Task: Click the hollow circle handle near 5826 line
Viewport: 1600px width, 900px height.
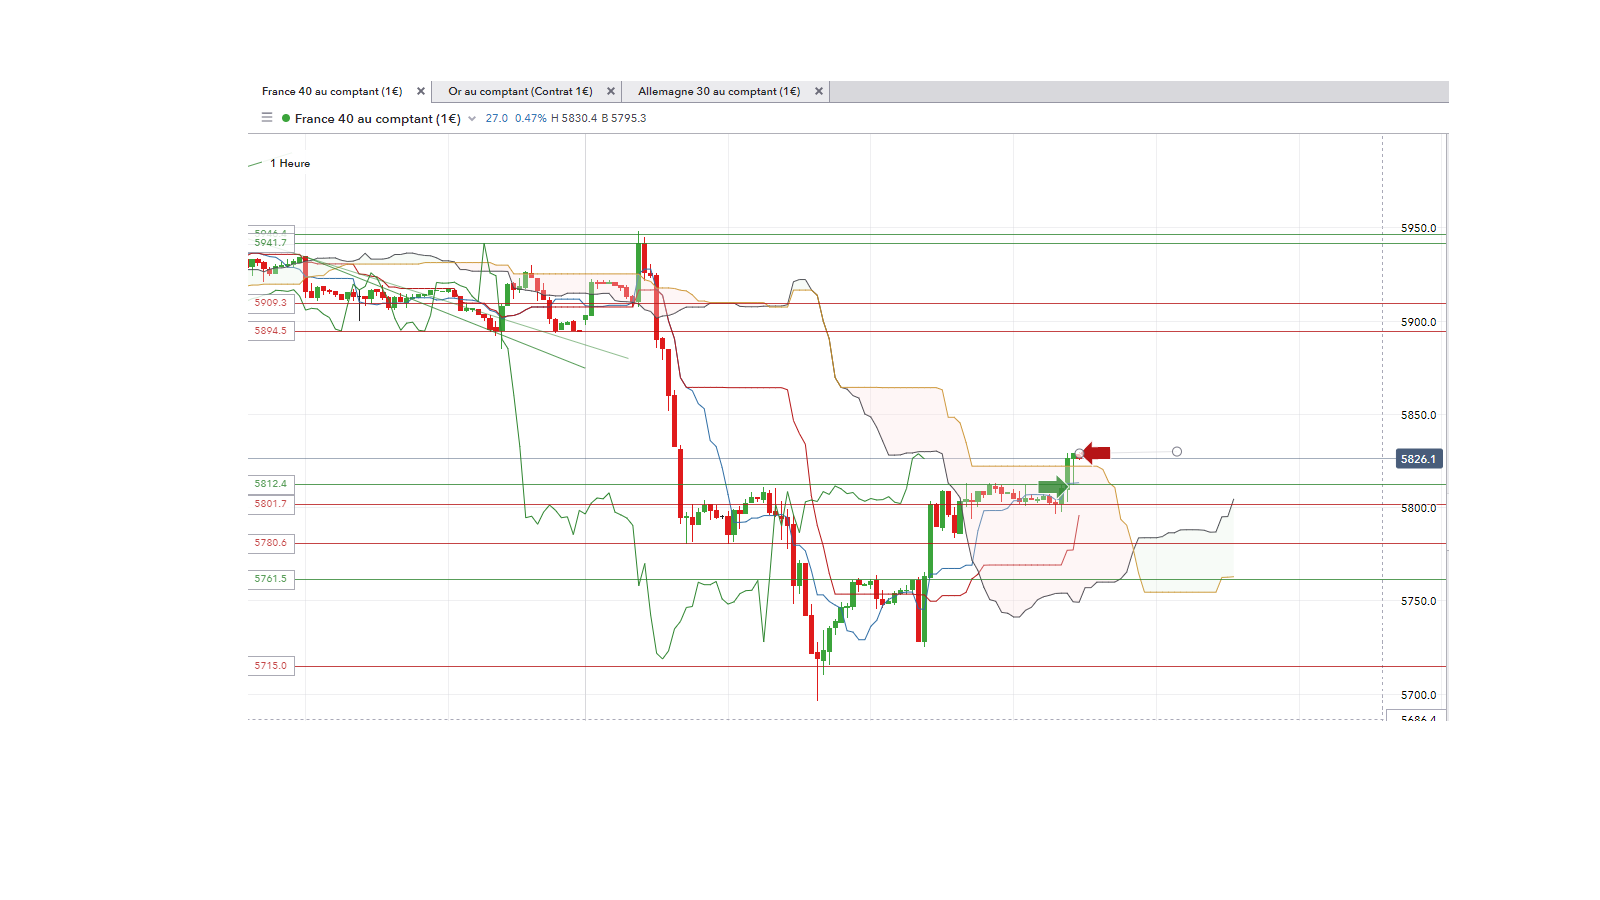Action: tap(1177, 452)
